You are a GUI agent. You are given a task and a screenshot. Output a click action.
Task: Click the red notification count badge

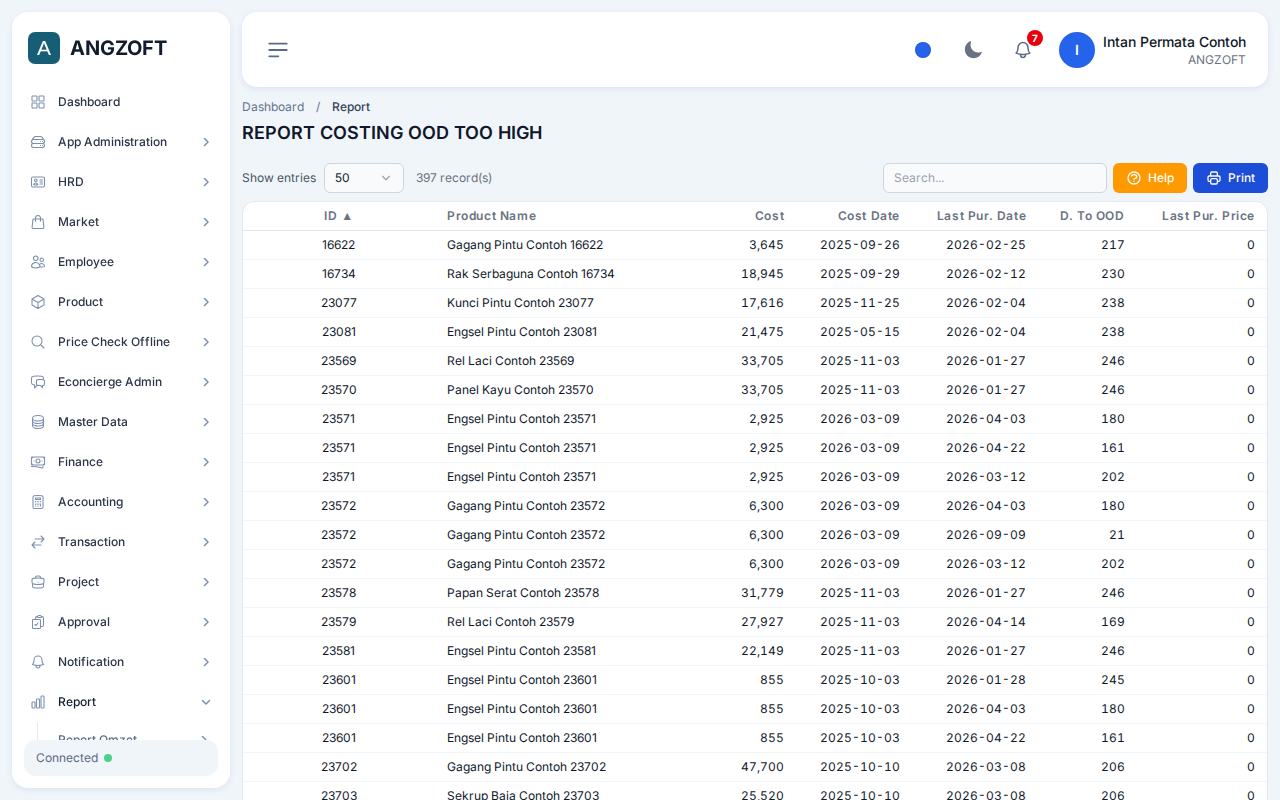click(1035, 38)
